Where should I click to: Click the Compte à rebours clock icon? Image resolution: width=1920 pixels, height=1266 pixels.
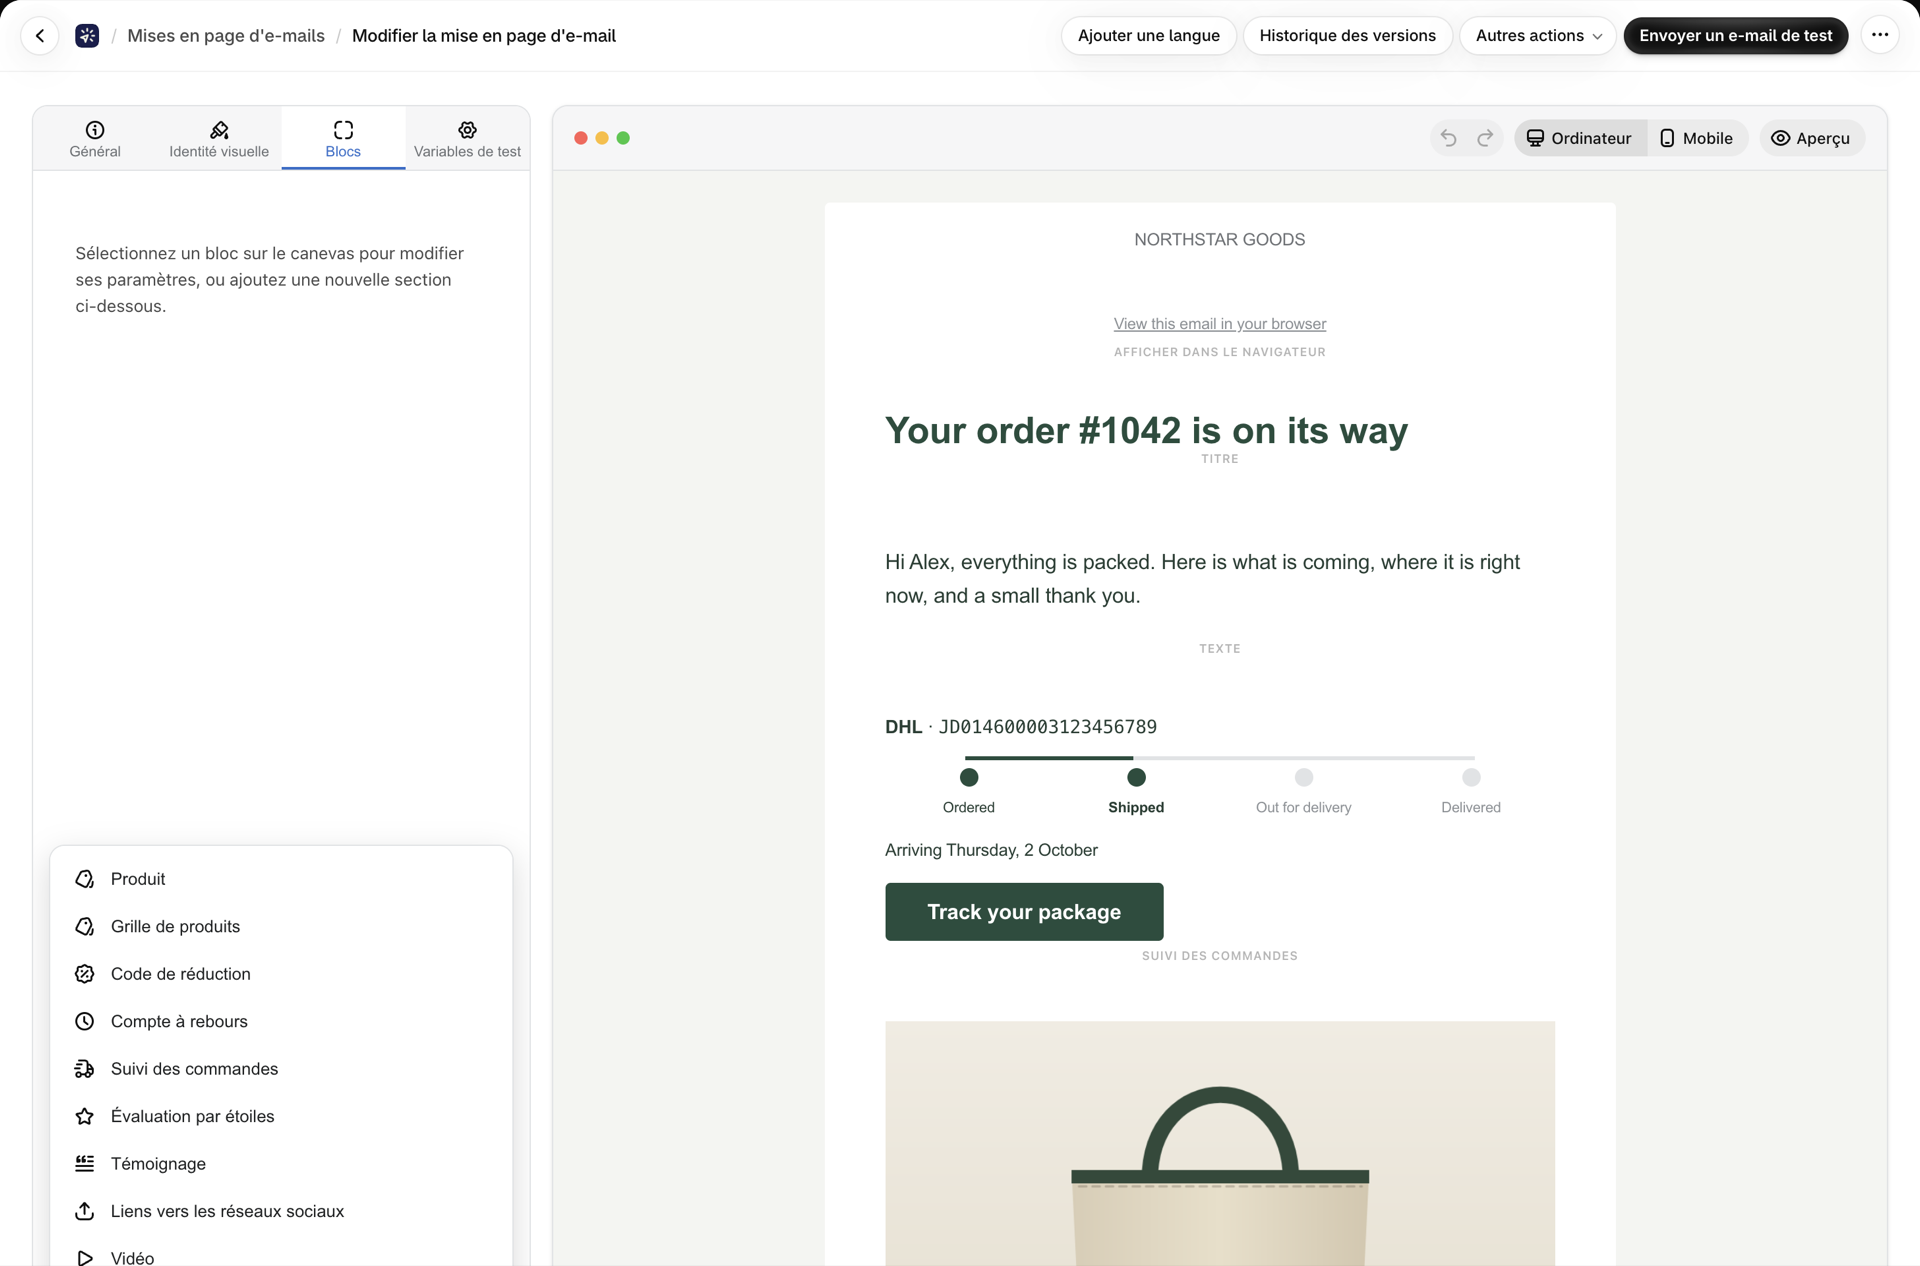85,1021
